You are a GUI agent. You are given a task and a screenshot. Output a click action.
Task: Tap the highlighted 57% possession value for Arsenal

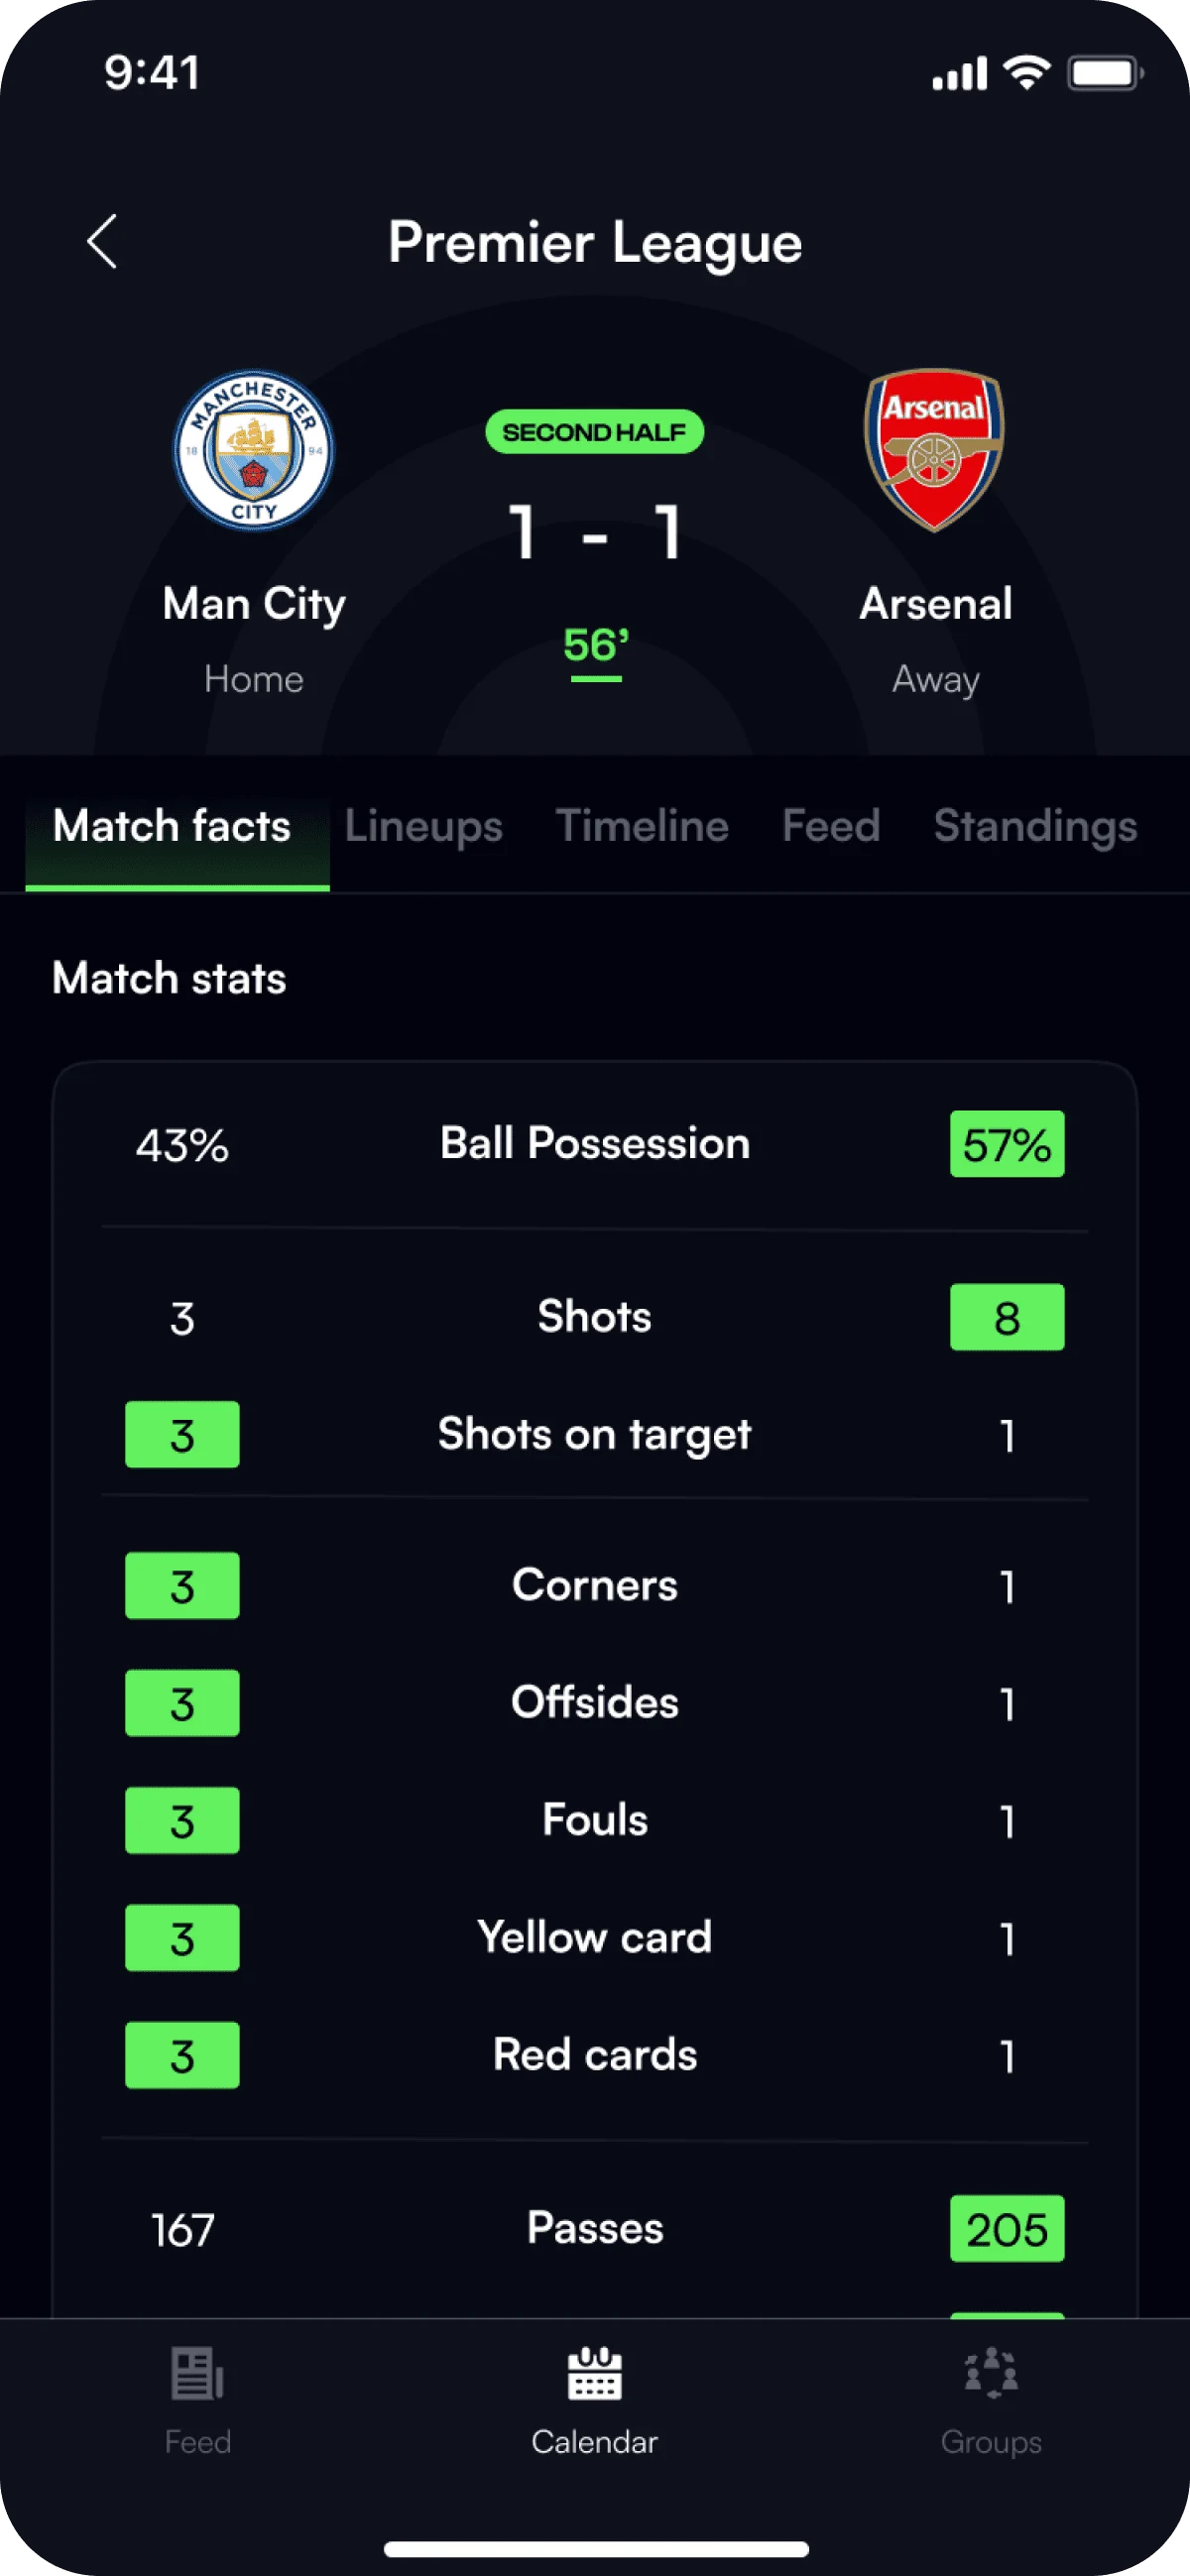[x=1006, y=1144]
